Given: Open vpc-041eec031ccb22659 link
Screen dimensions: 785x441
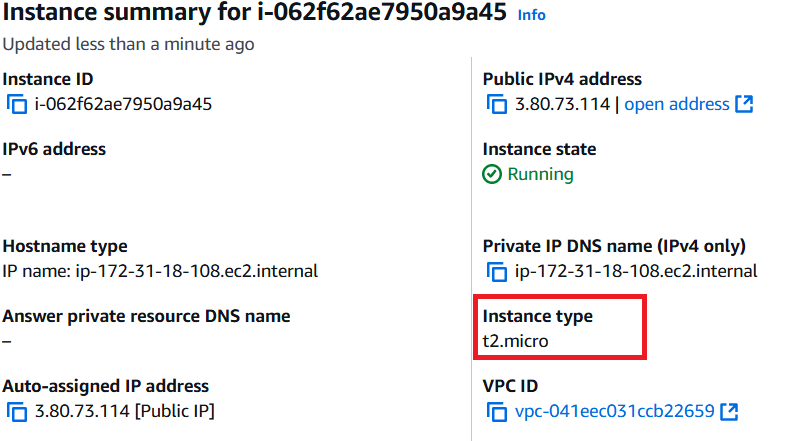Looking at the screenshot, I should 615,411.
